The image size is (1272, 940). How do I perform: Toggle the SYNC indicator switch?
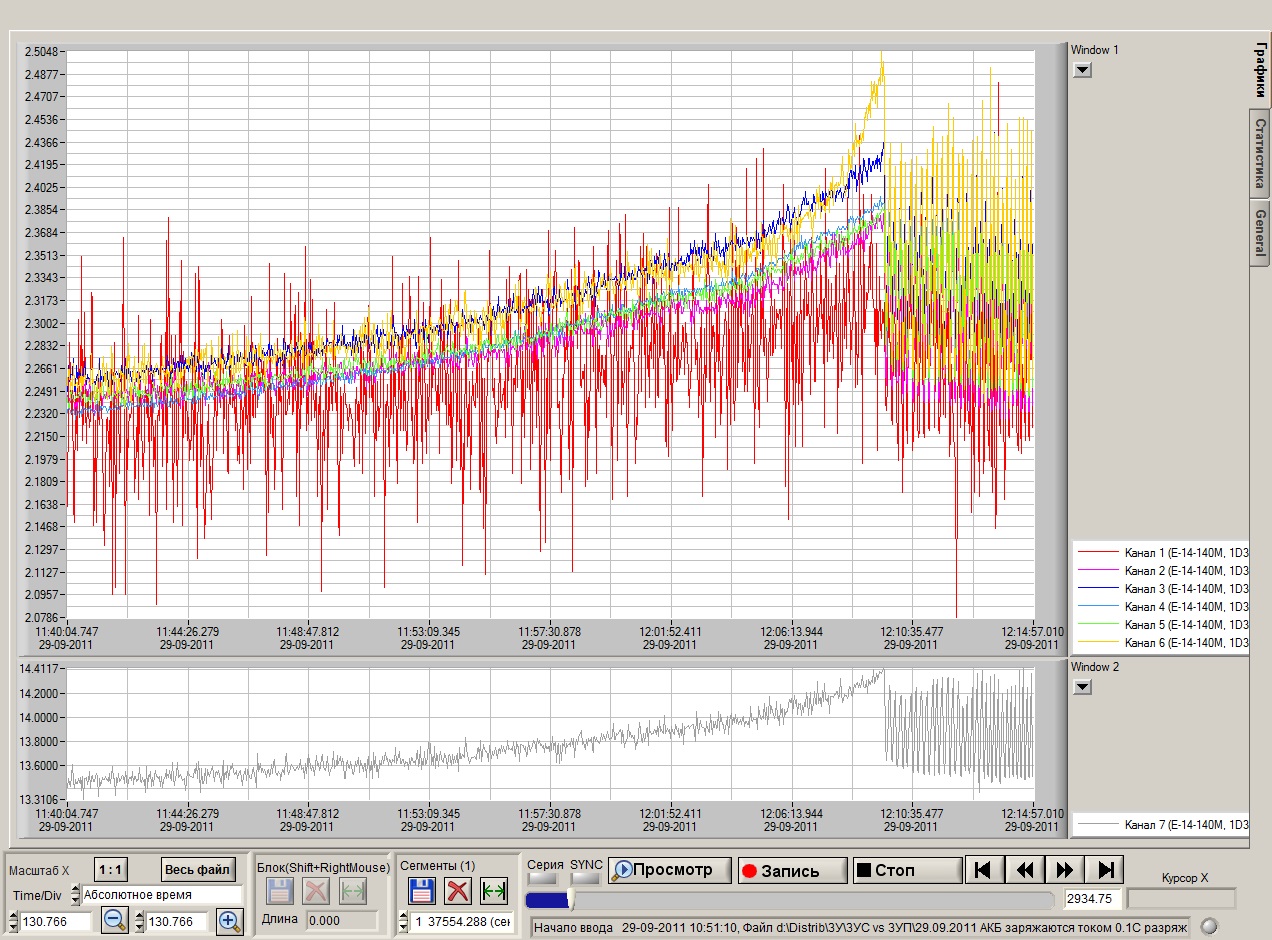click(x=586, y=878)
